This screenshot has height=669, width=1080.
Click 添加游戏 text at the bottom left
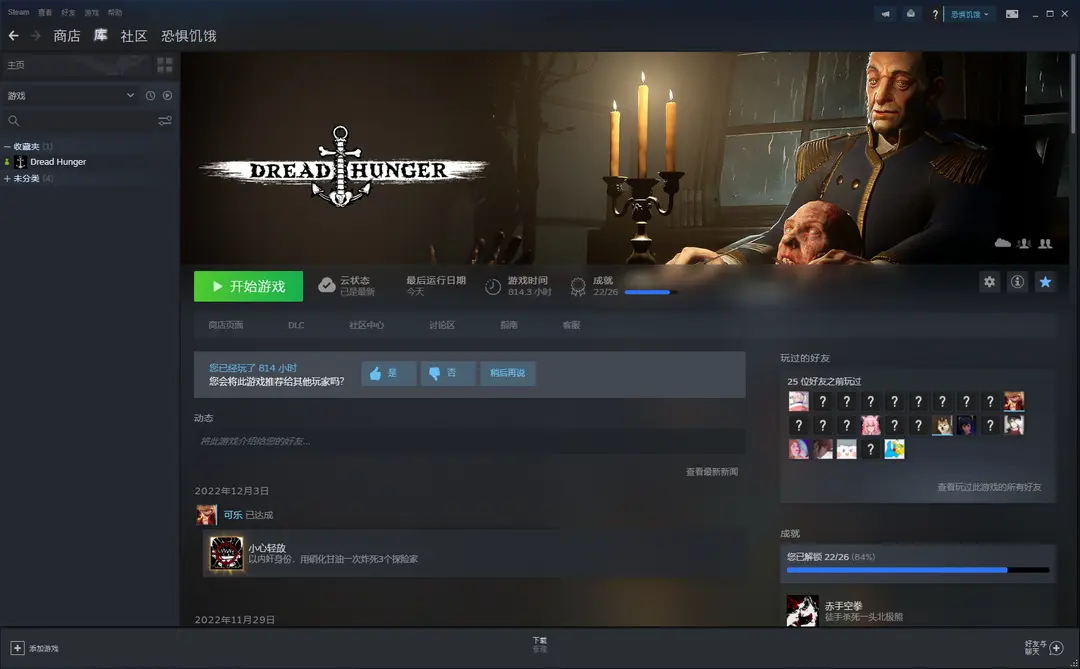pyautogui.click(x=43, y=648)
